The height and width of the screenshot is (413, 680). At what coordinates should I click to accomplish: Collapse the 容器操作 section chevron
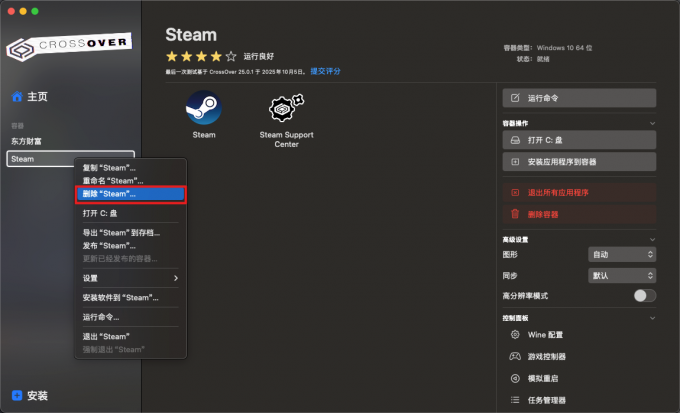coord(652,123)
